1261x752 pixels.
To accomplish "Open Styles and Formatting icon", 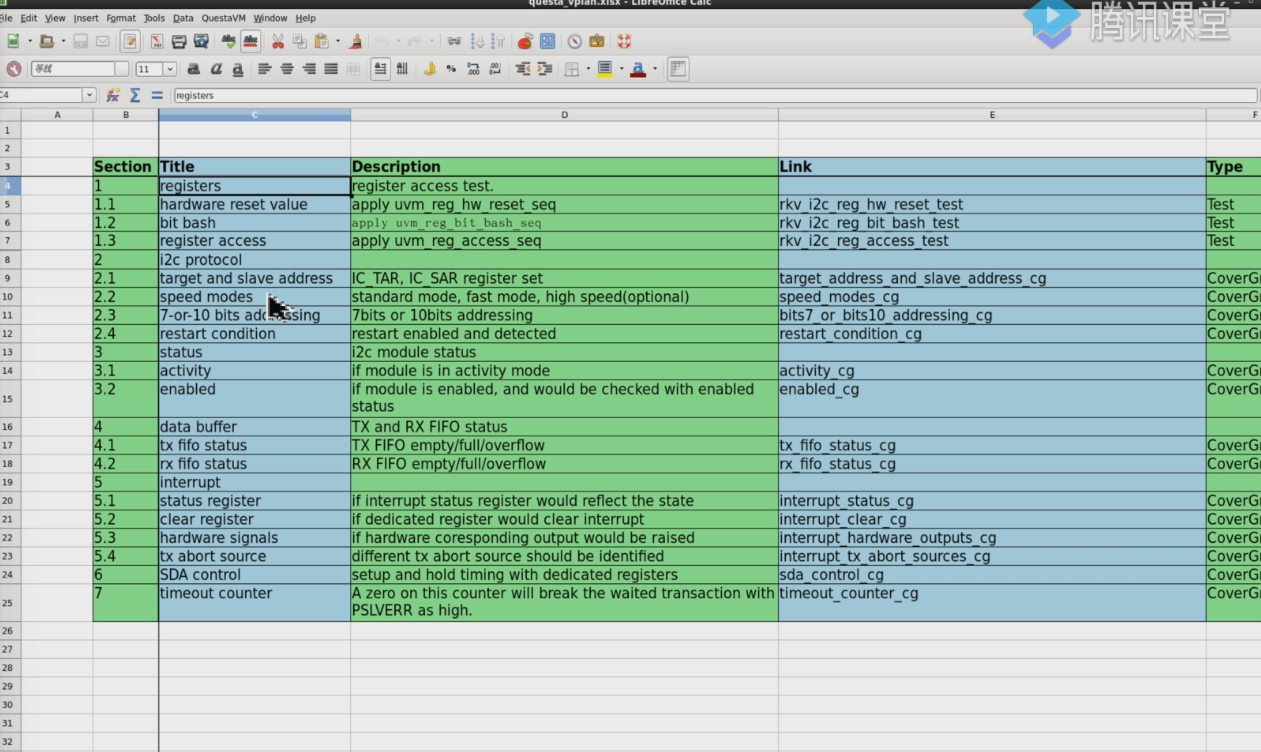I will (x=14, y=69).
